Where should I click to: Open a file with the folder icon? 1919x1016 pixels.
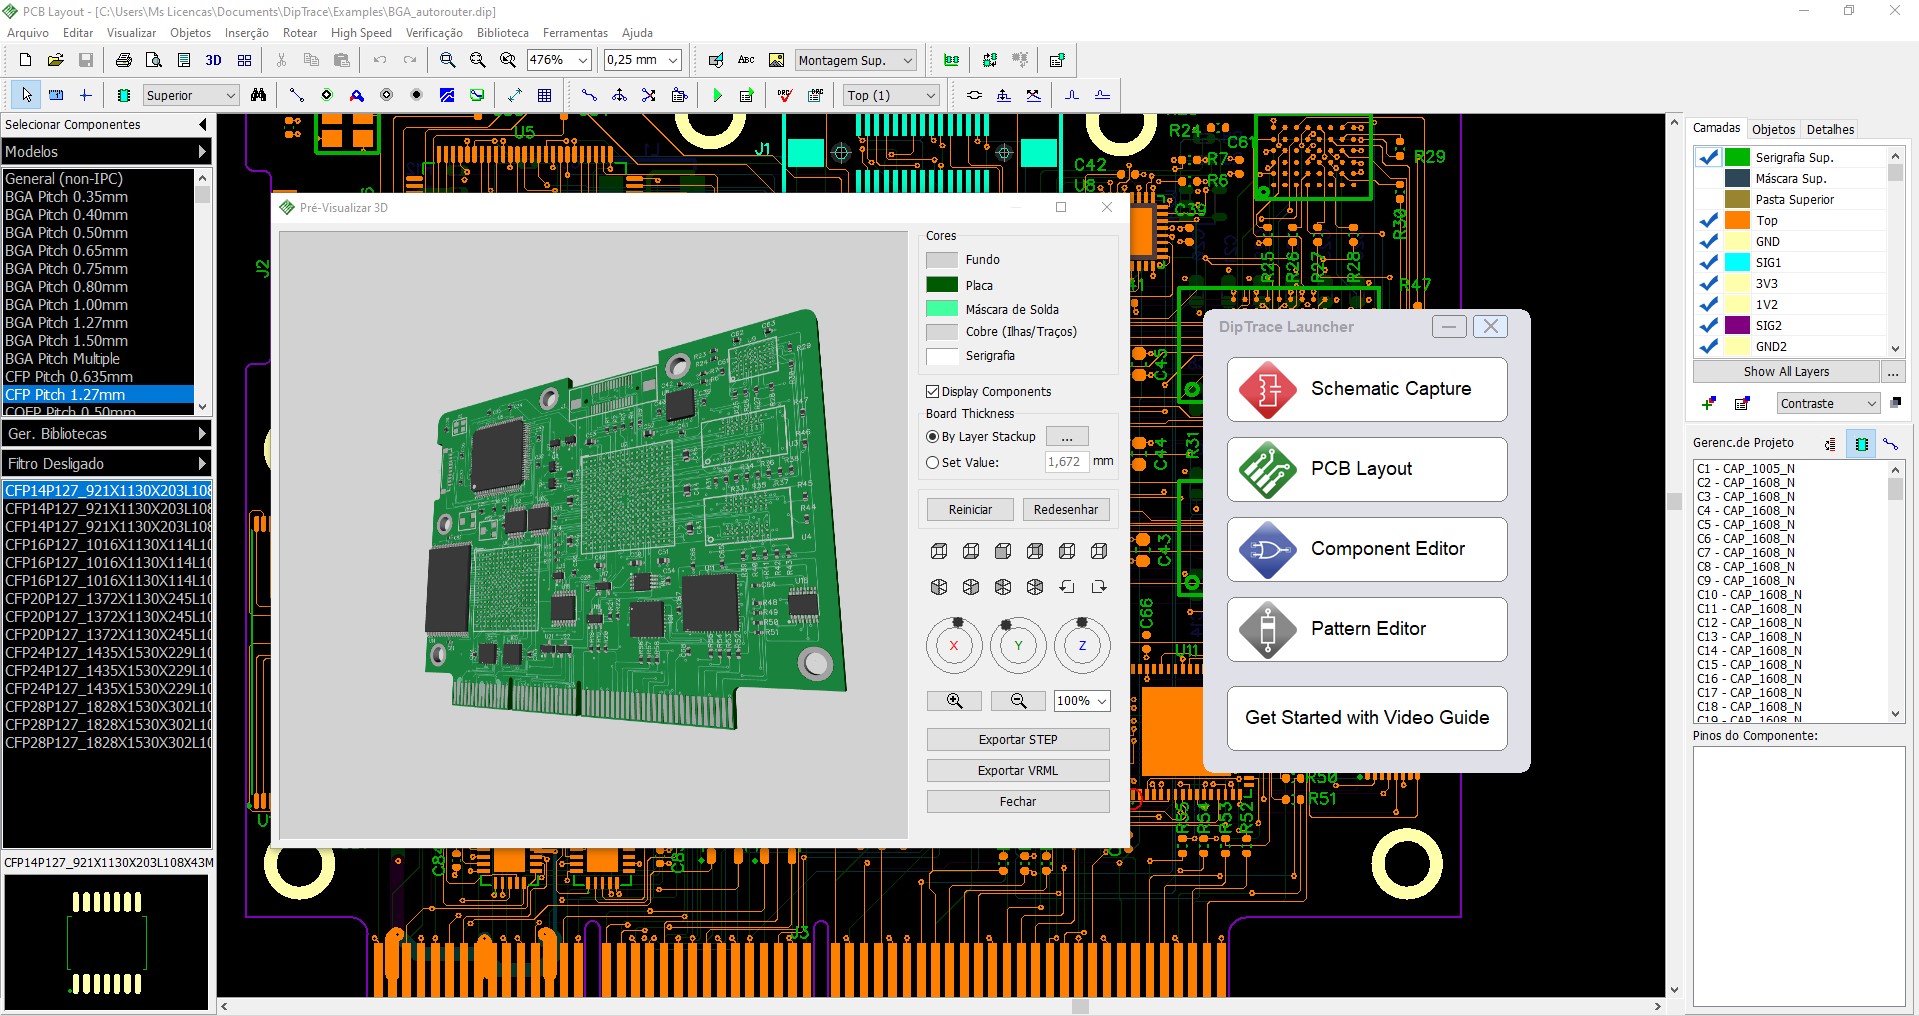click(56, 60)
